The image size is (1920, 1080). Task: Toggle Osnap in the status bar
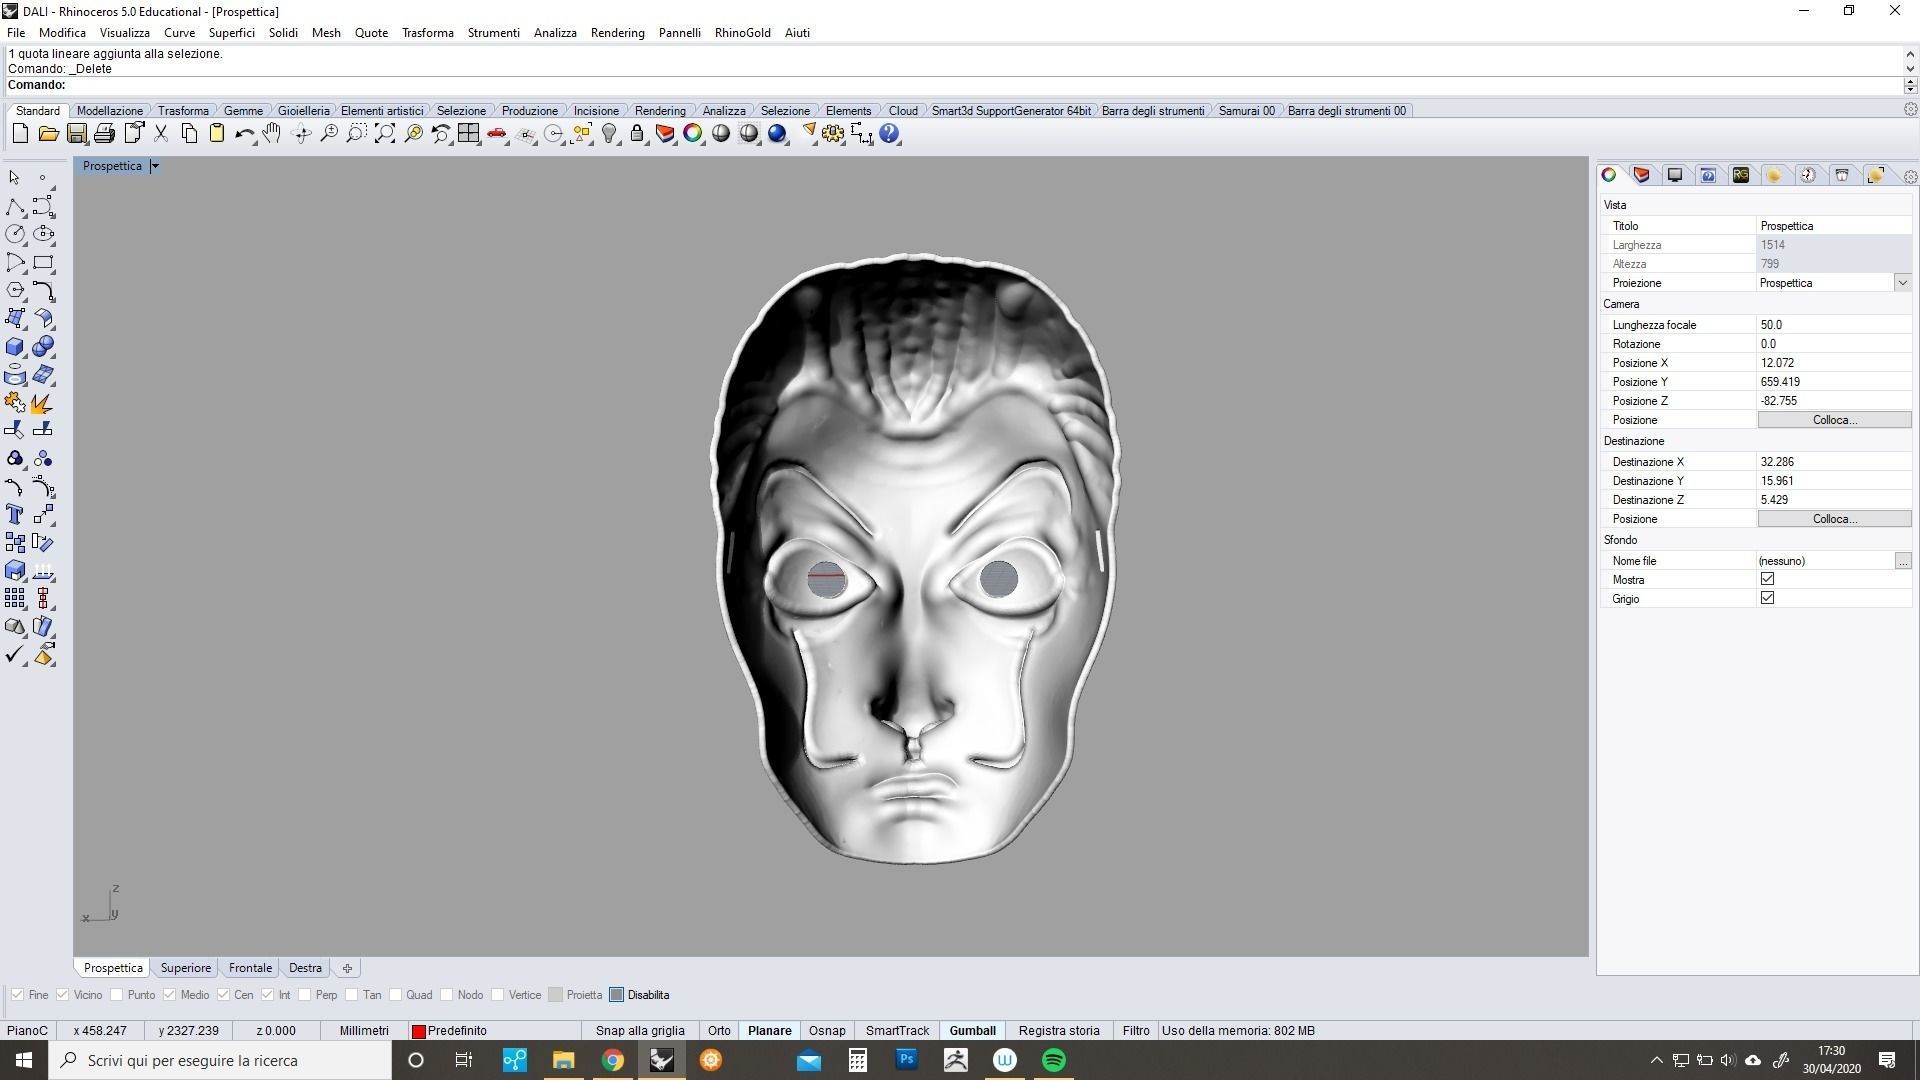[827, 1030]
